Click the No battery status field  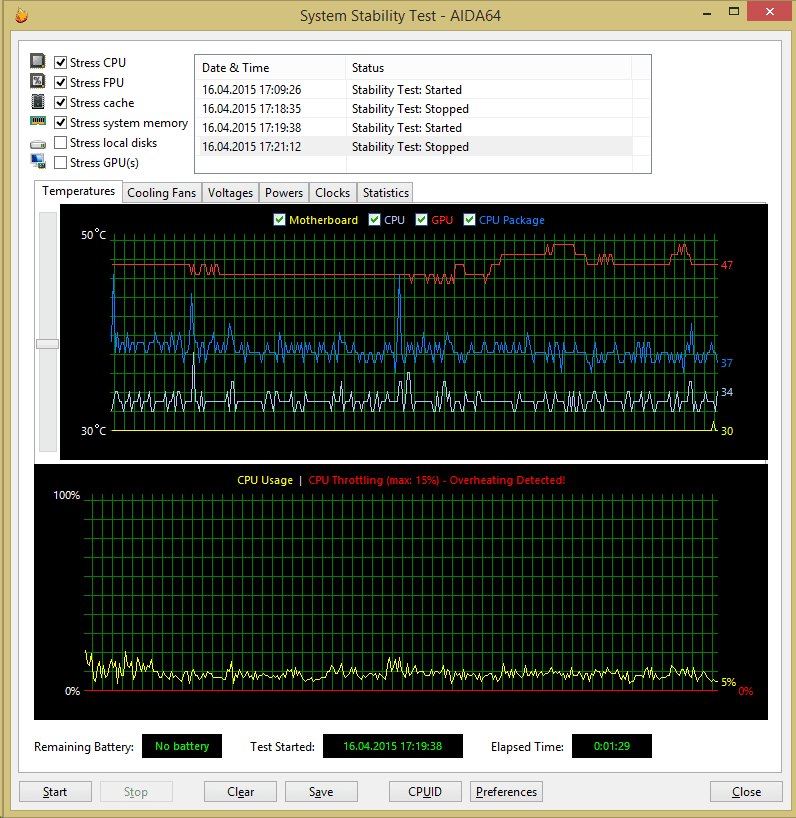(x=182, y=746)
